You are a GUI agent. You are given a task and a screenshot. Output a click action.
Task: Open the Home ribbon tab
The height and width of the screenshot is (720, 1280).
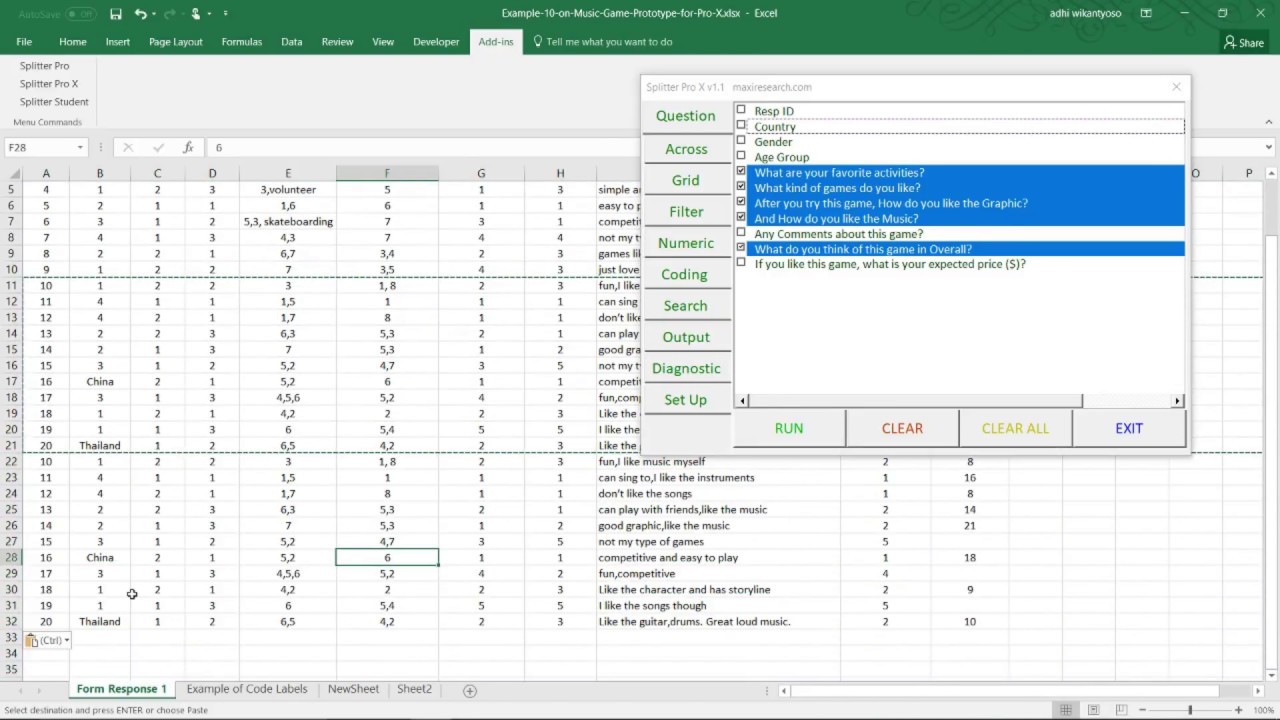tap(73, 42)
